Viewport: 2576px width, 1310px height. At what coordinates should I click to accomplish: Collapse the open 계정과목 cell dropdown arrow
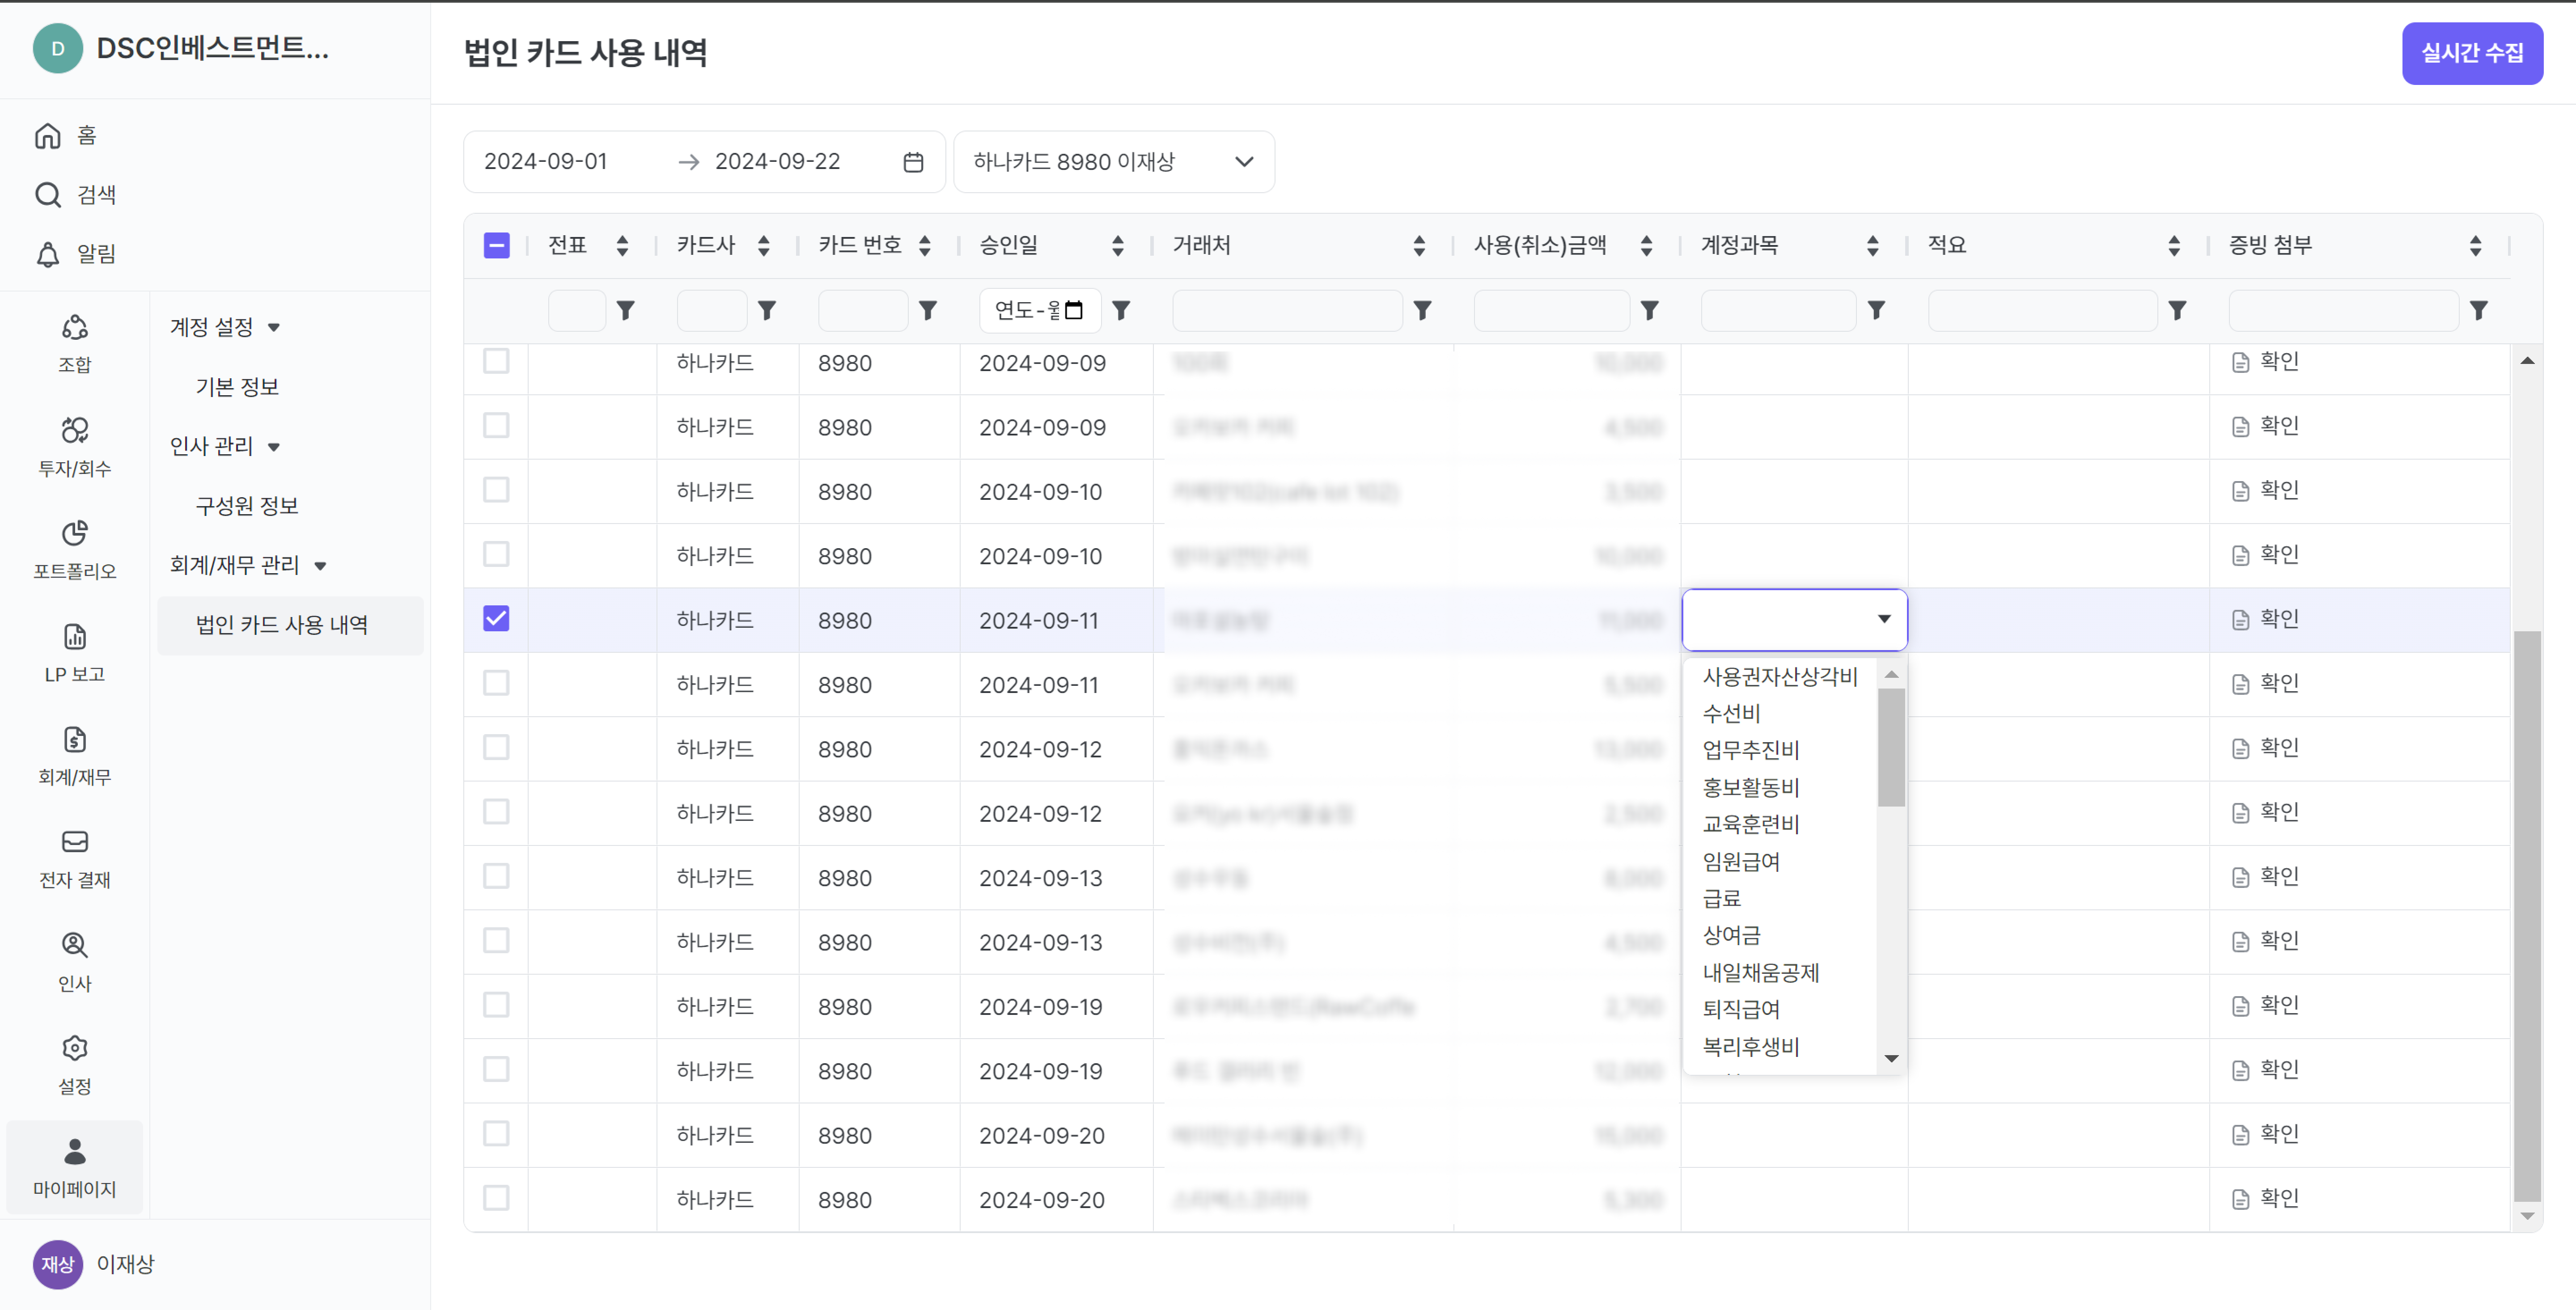coord(1884,619)
